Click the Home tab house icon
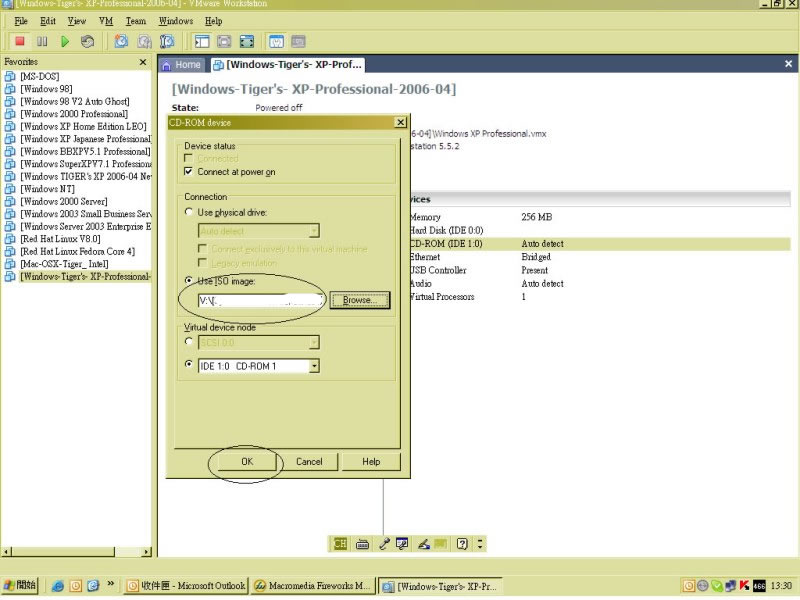The height and width of the screenshot is (600, 800). point(166,65)
